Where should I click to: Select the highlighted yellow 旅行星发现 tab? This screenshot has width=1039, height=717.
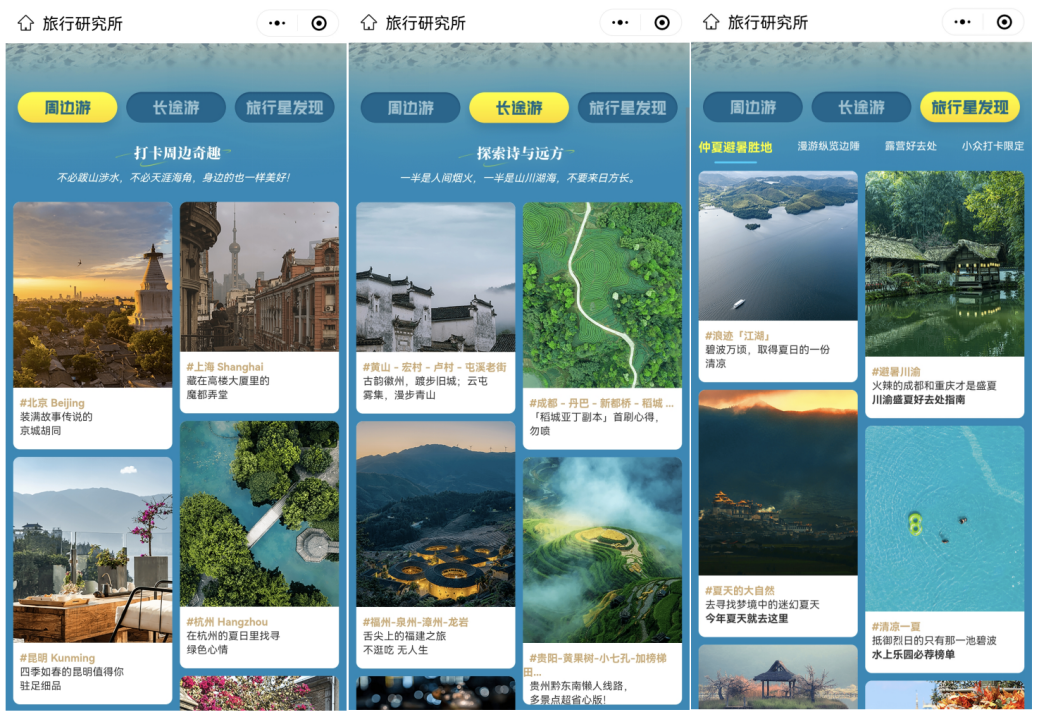click(969, 108)
